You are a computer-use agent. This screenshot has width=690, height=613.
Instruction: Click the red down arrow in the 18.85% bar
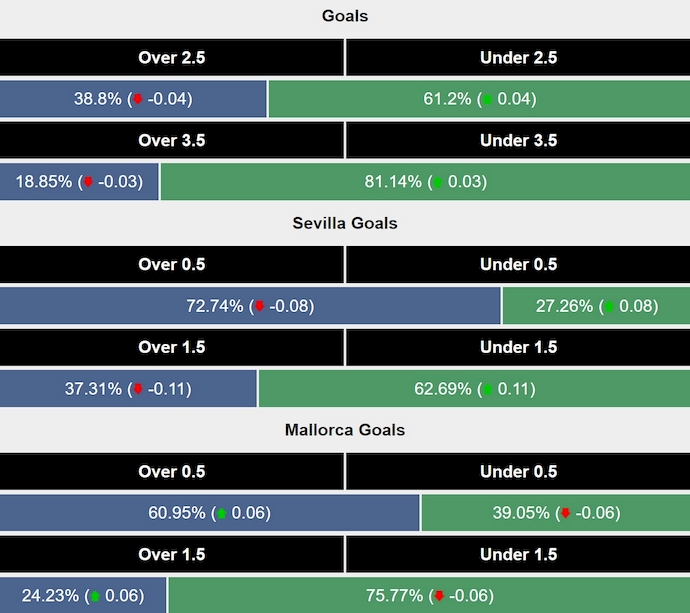coord(88,182)
